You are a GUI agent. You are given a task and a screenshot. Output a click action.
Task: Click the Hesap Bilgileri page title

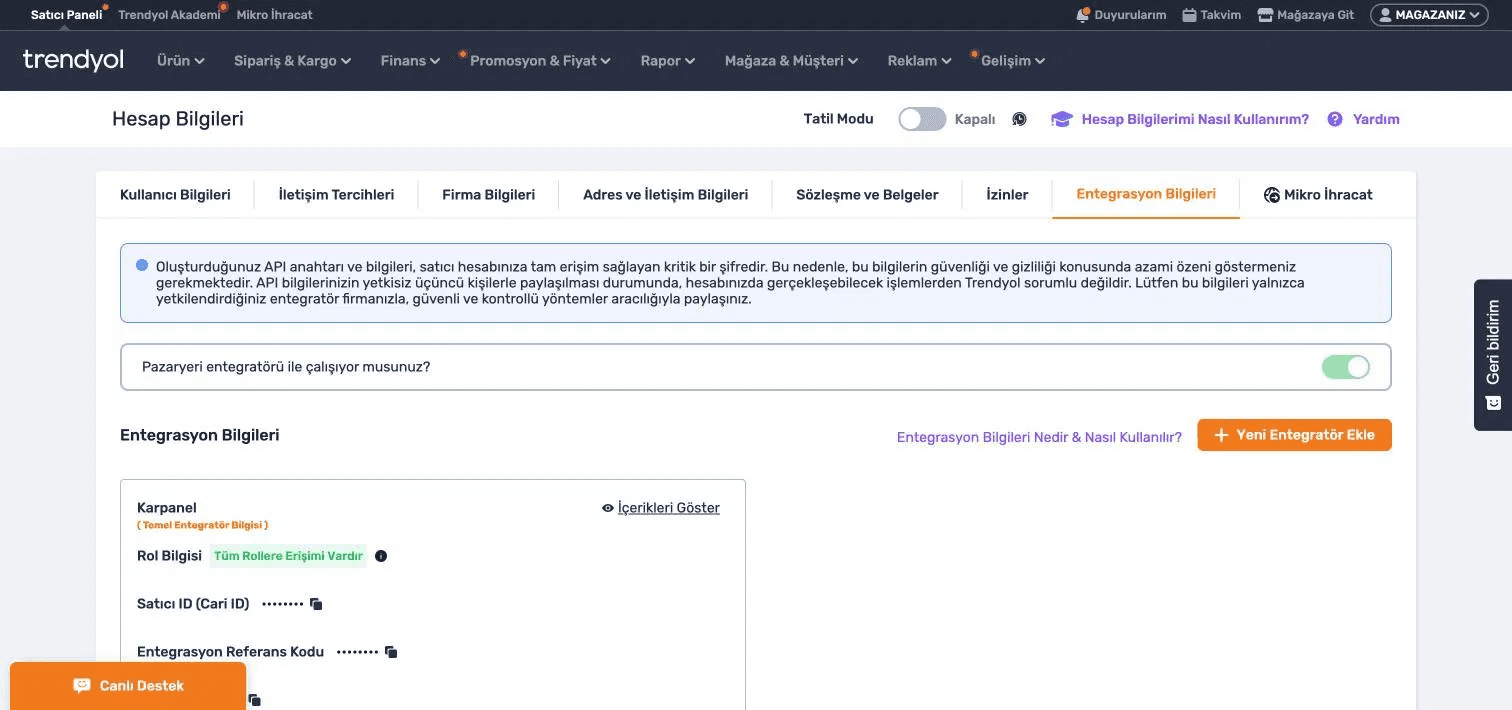click(x=178, y=119)
